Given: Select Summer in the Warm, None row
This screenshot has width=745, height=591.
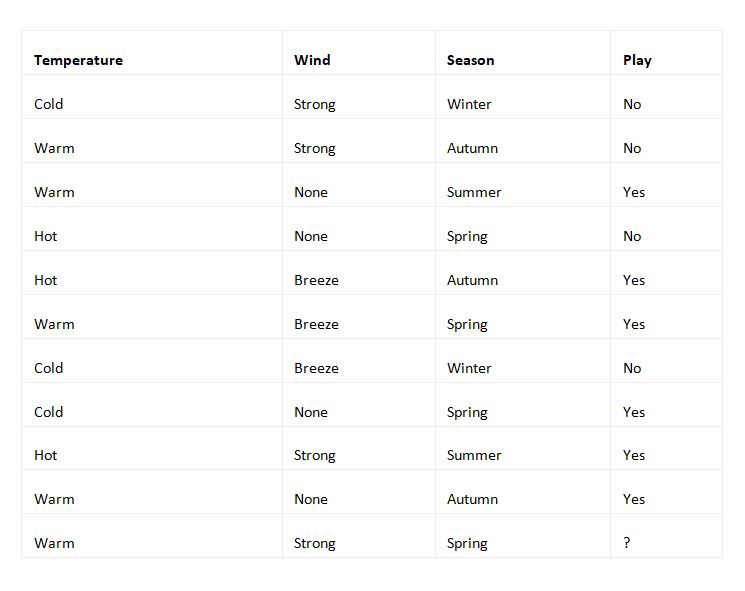Looking at the screenshot, I should coord(474,192).
